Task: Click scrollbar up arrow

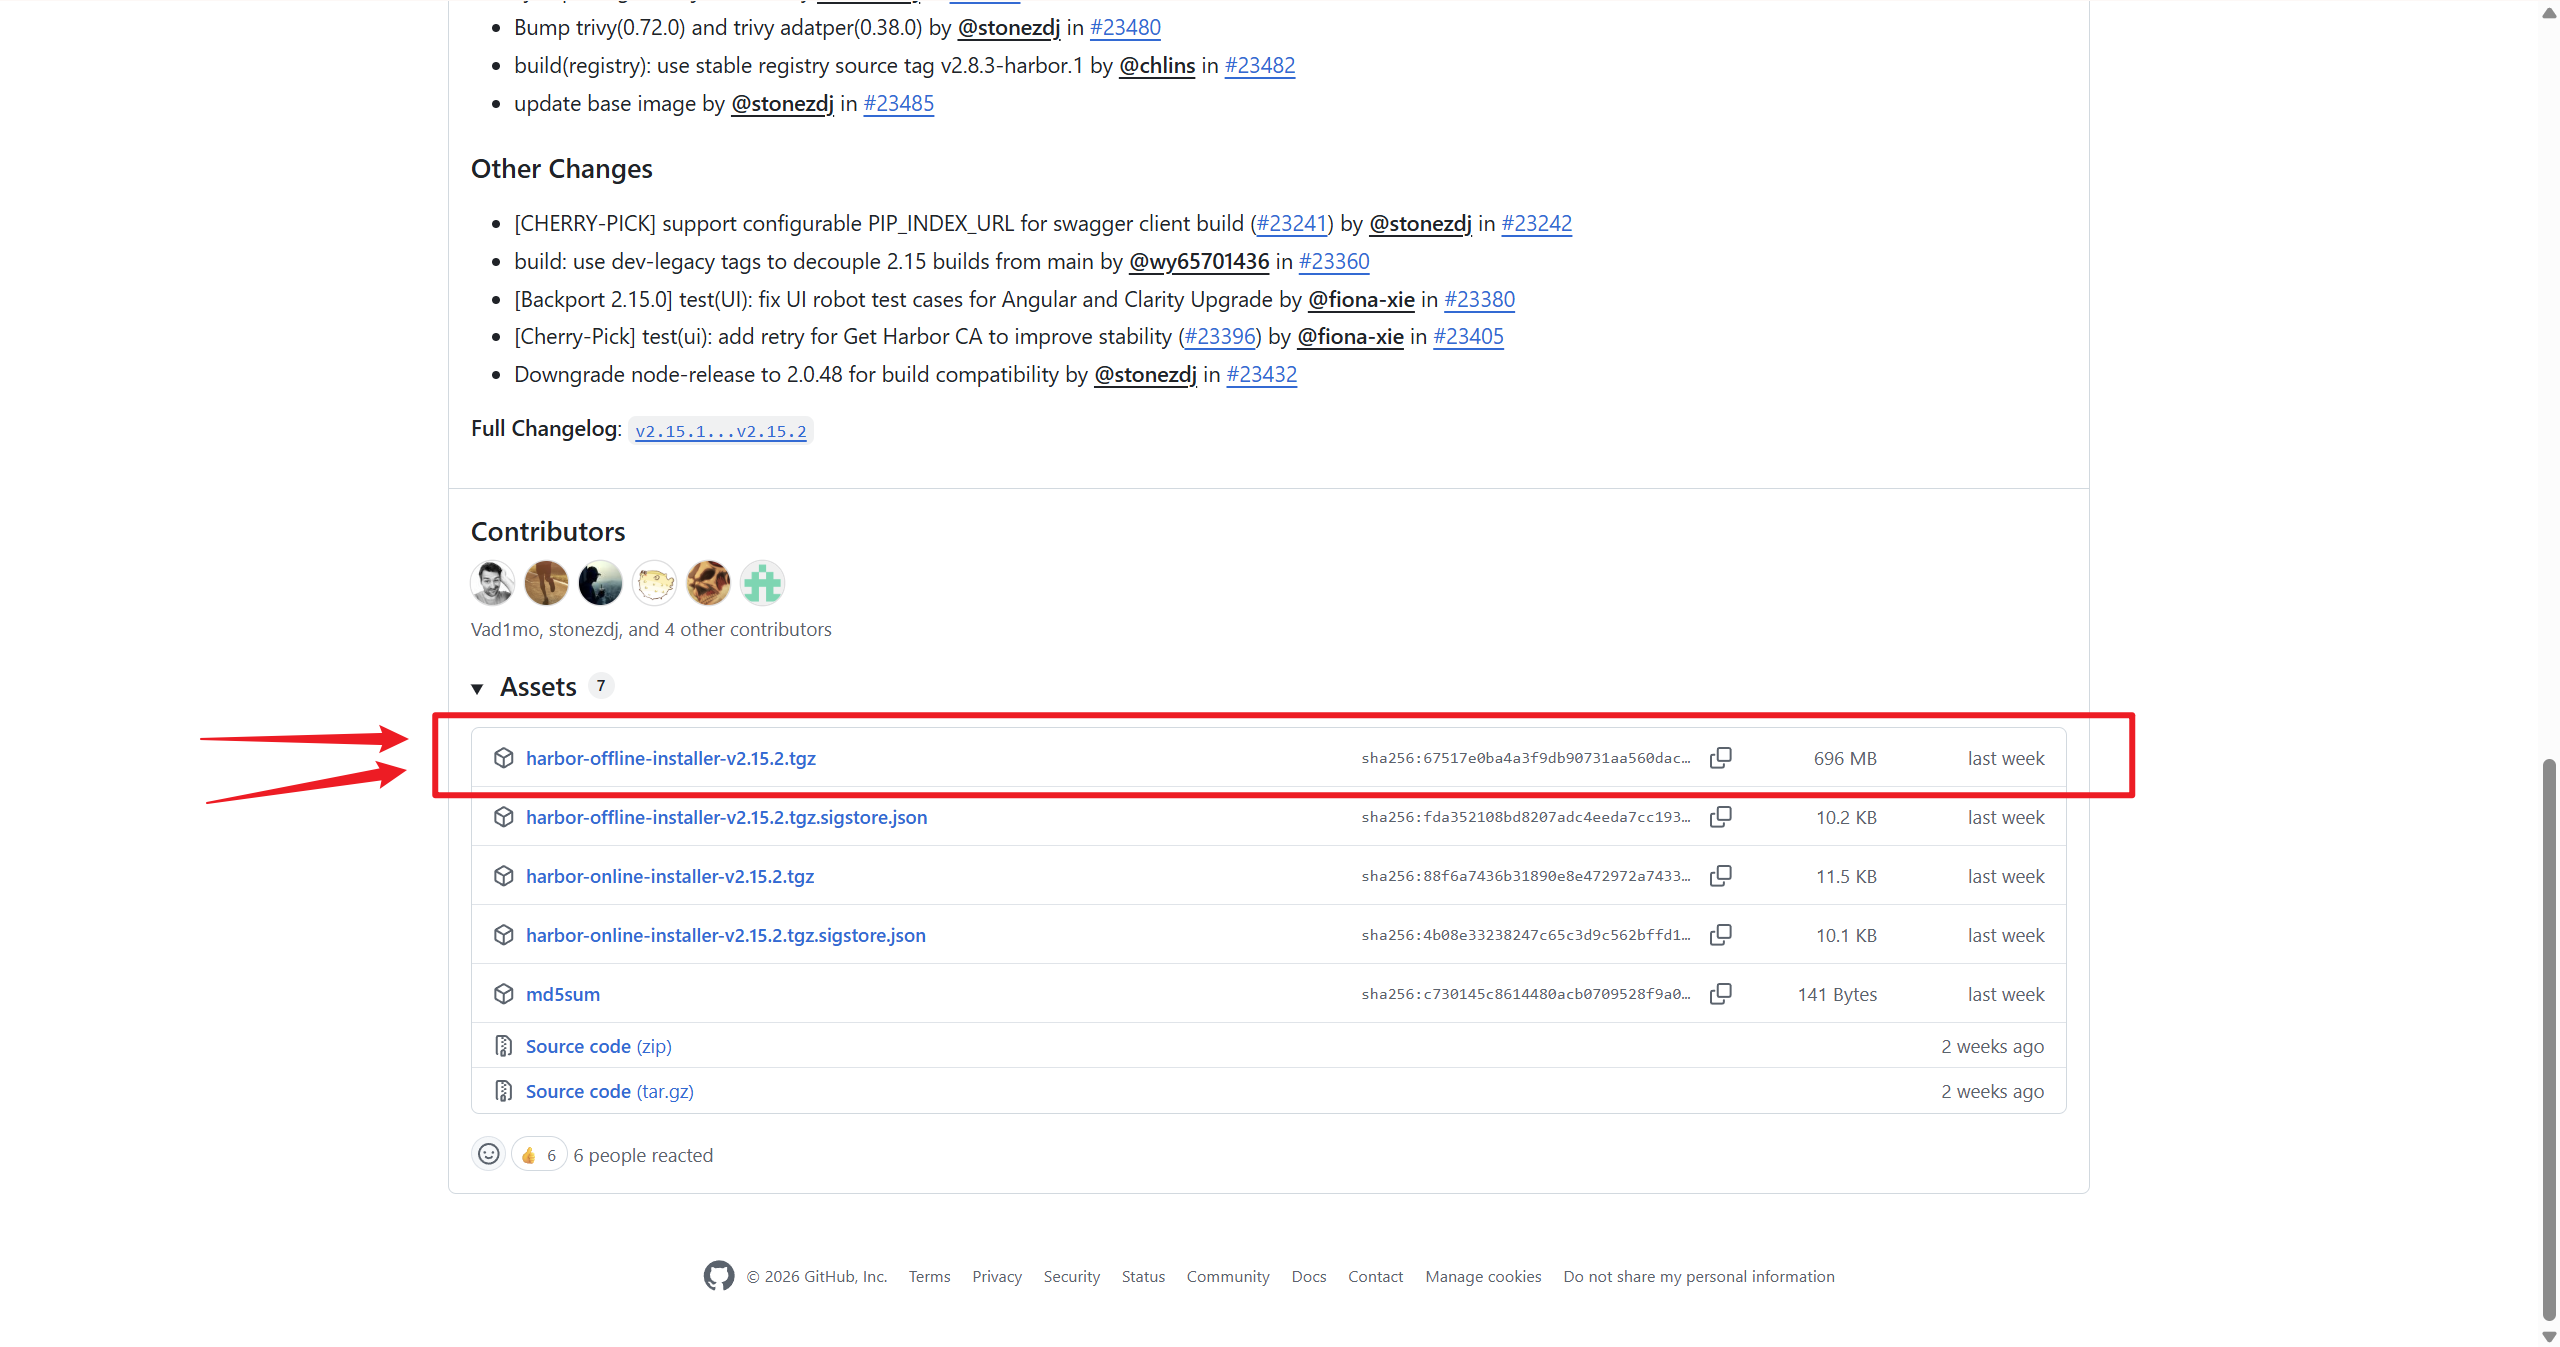Action: coord(2549,13)
